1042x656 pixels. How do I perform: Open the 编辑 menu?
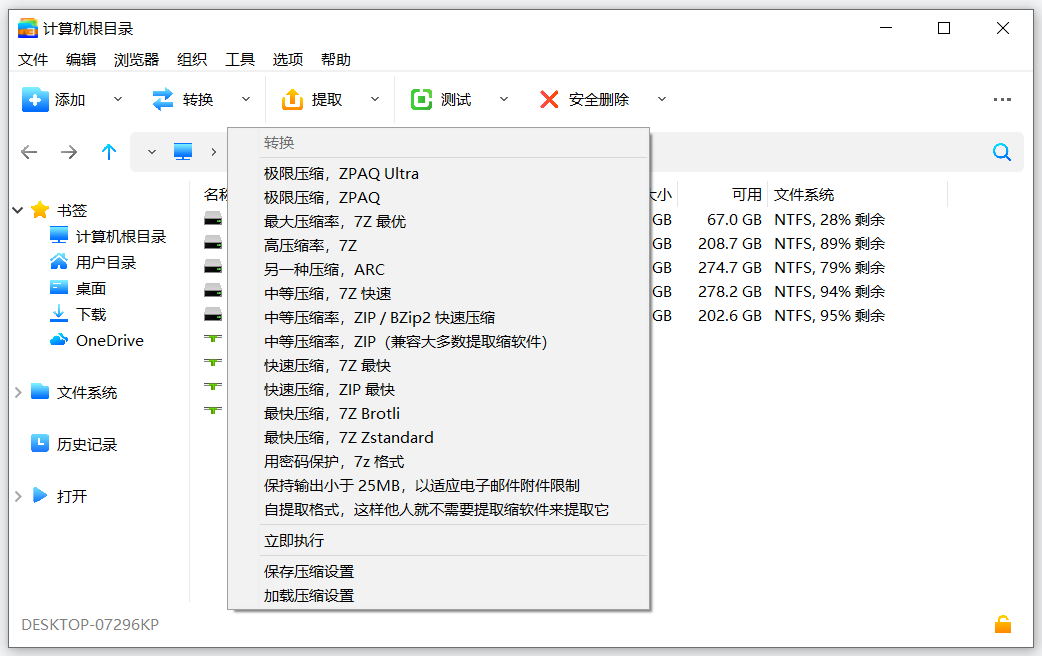[80, 60]
